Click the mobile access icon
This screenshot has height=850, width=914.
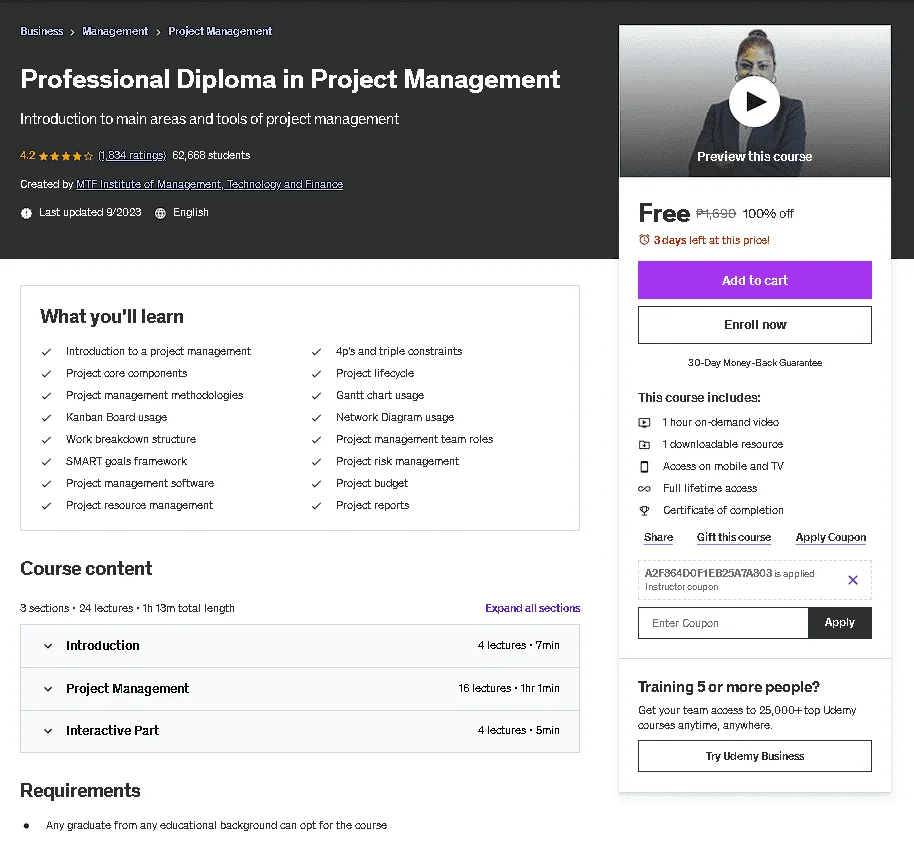pyautogui.click(x=644, y=466)
